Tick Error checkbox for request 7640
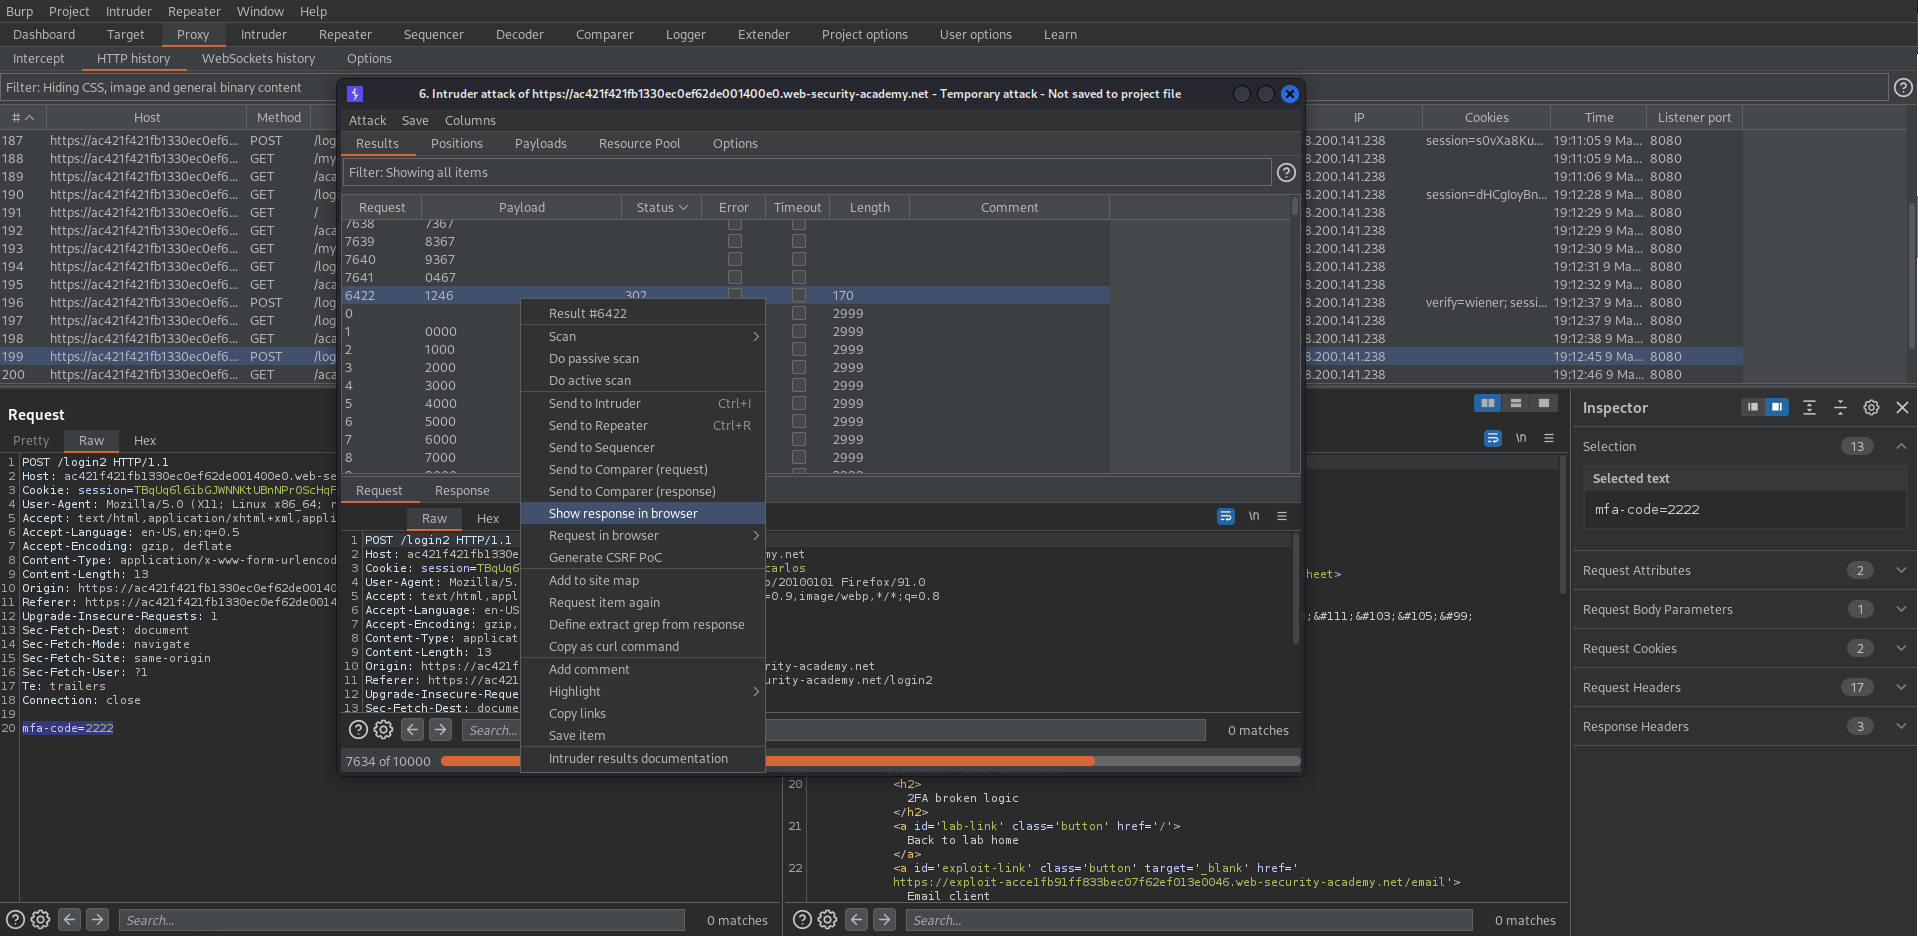Screen dimensions: 1918x936 coord(735,259)
